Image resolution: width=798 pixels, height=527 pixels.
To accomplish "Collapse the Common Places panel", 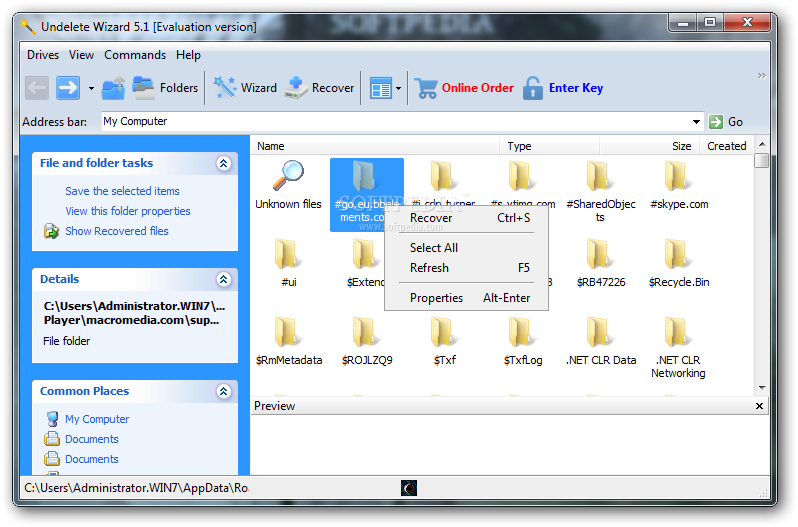I will coord(223,391).
